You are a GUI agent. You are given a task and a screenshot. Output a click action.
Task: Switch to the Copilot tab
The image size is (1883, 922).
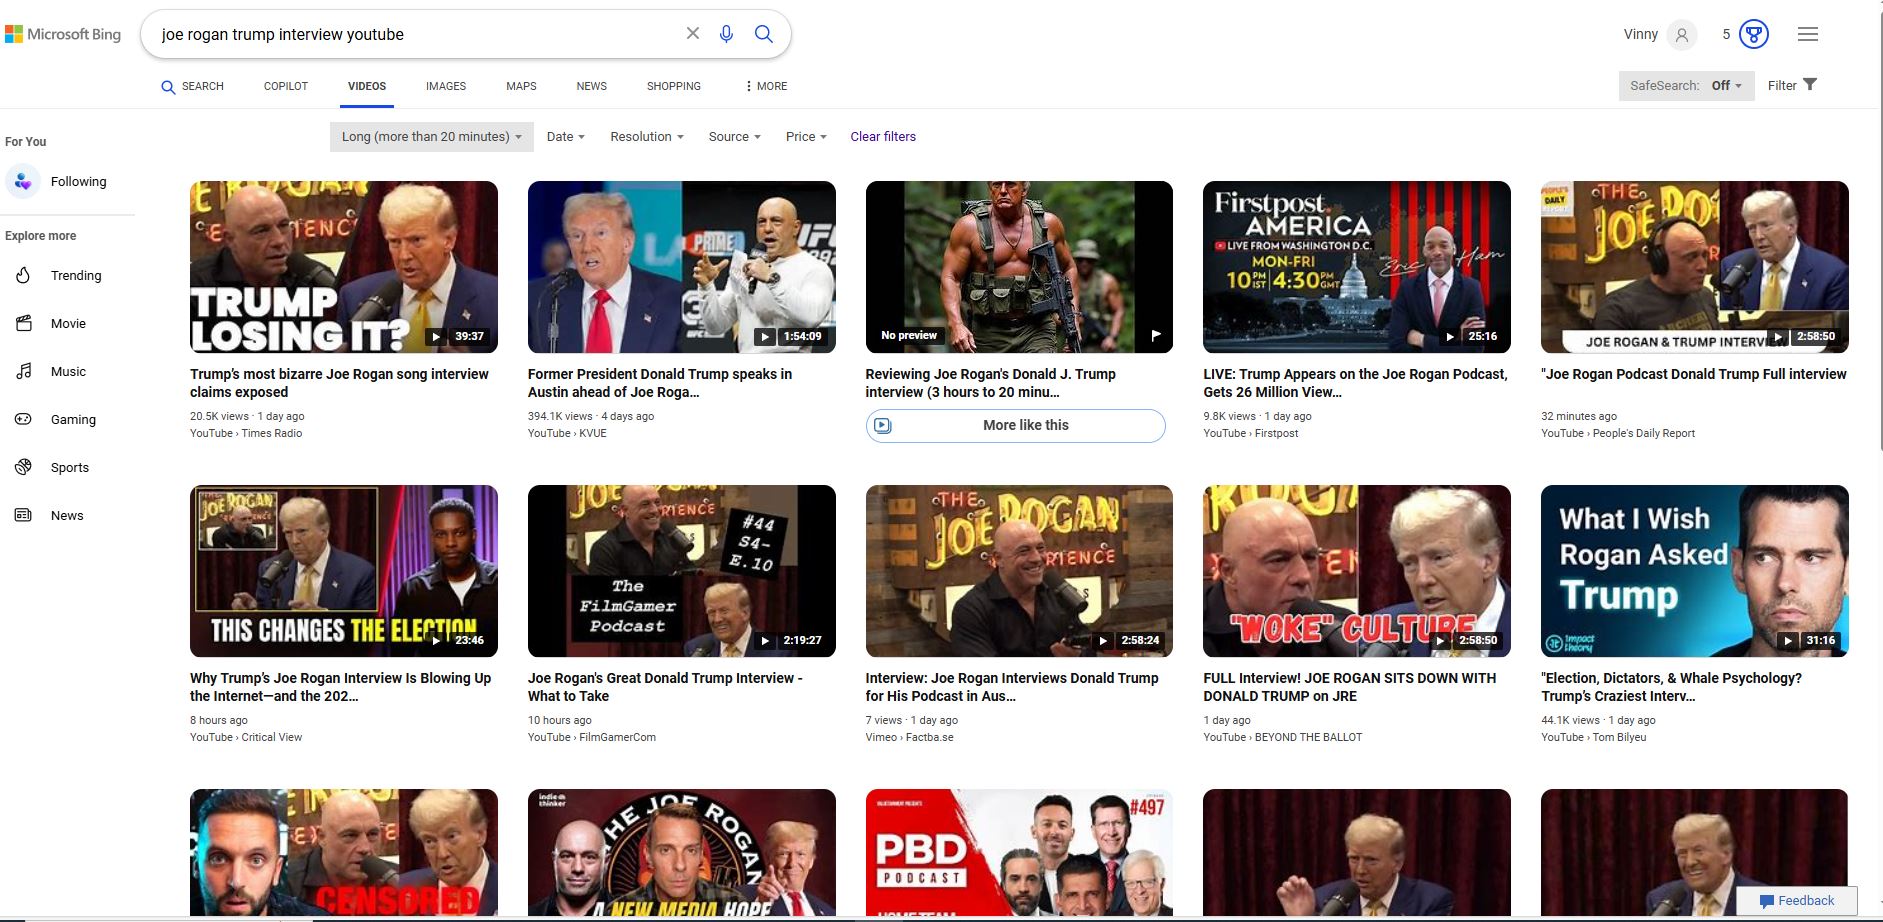pyautogui.click(x=286, y=86)
